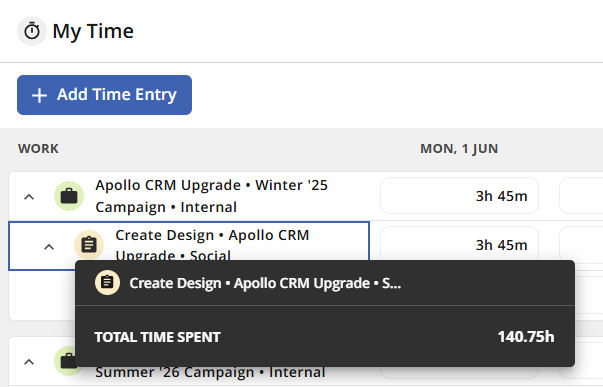The width and height of the screenshot is (603, 387).
Task: Collapse the Summer '26 Campaign row
Action: click(x=29, y=362)
